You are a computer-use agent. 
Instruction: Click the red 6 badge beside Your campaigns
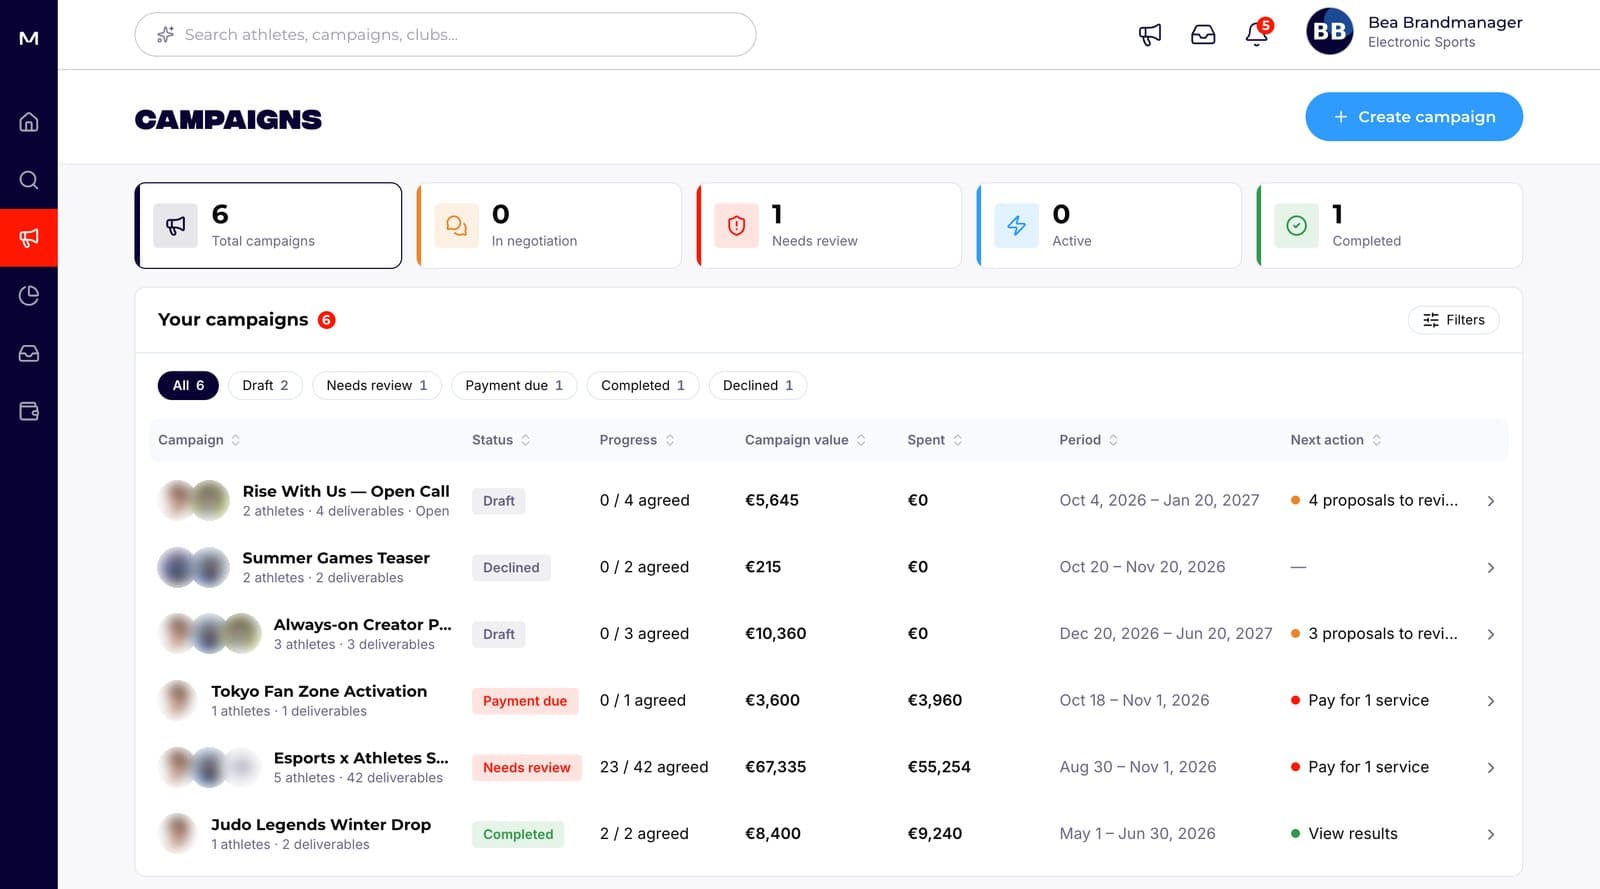(326, 320)
